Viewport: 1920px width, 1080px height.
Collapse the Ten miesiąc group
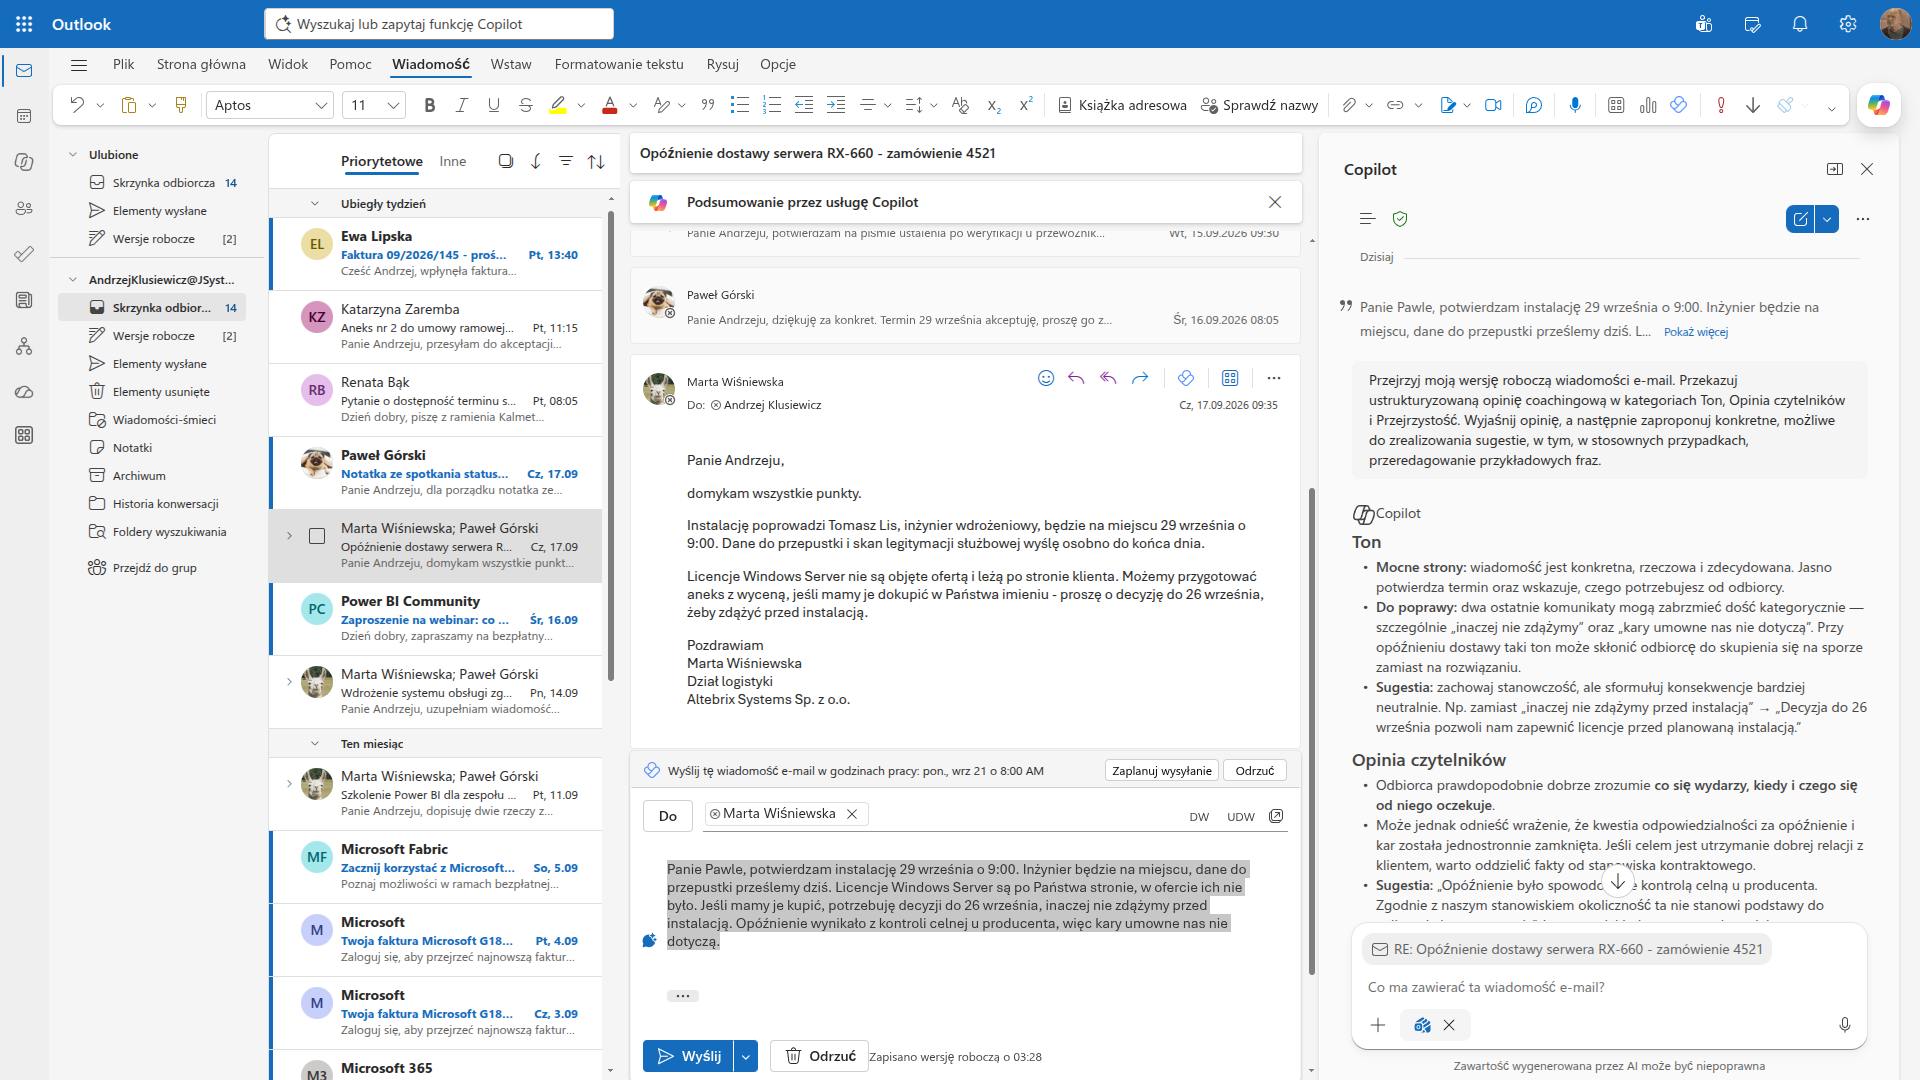coord(315,744)
